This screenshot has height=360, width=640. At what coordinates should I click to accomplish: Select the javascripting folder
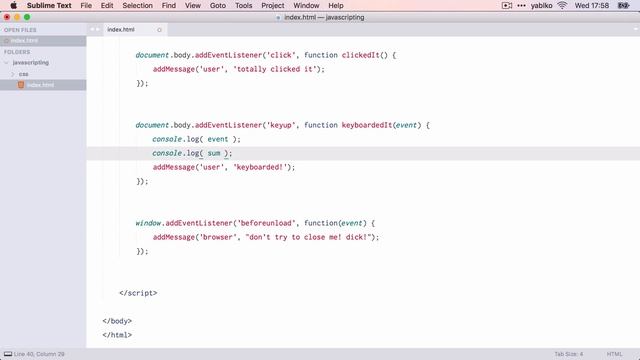(31, 62)
